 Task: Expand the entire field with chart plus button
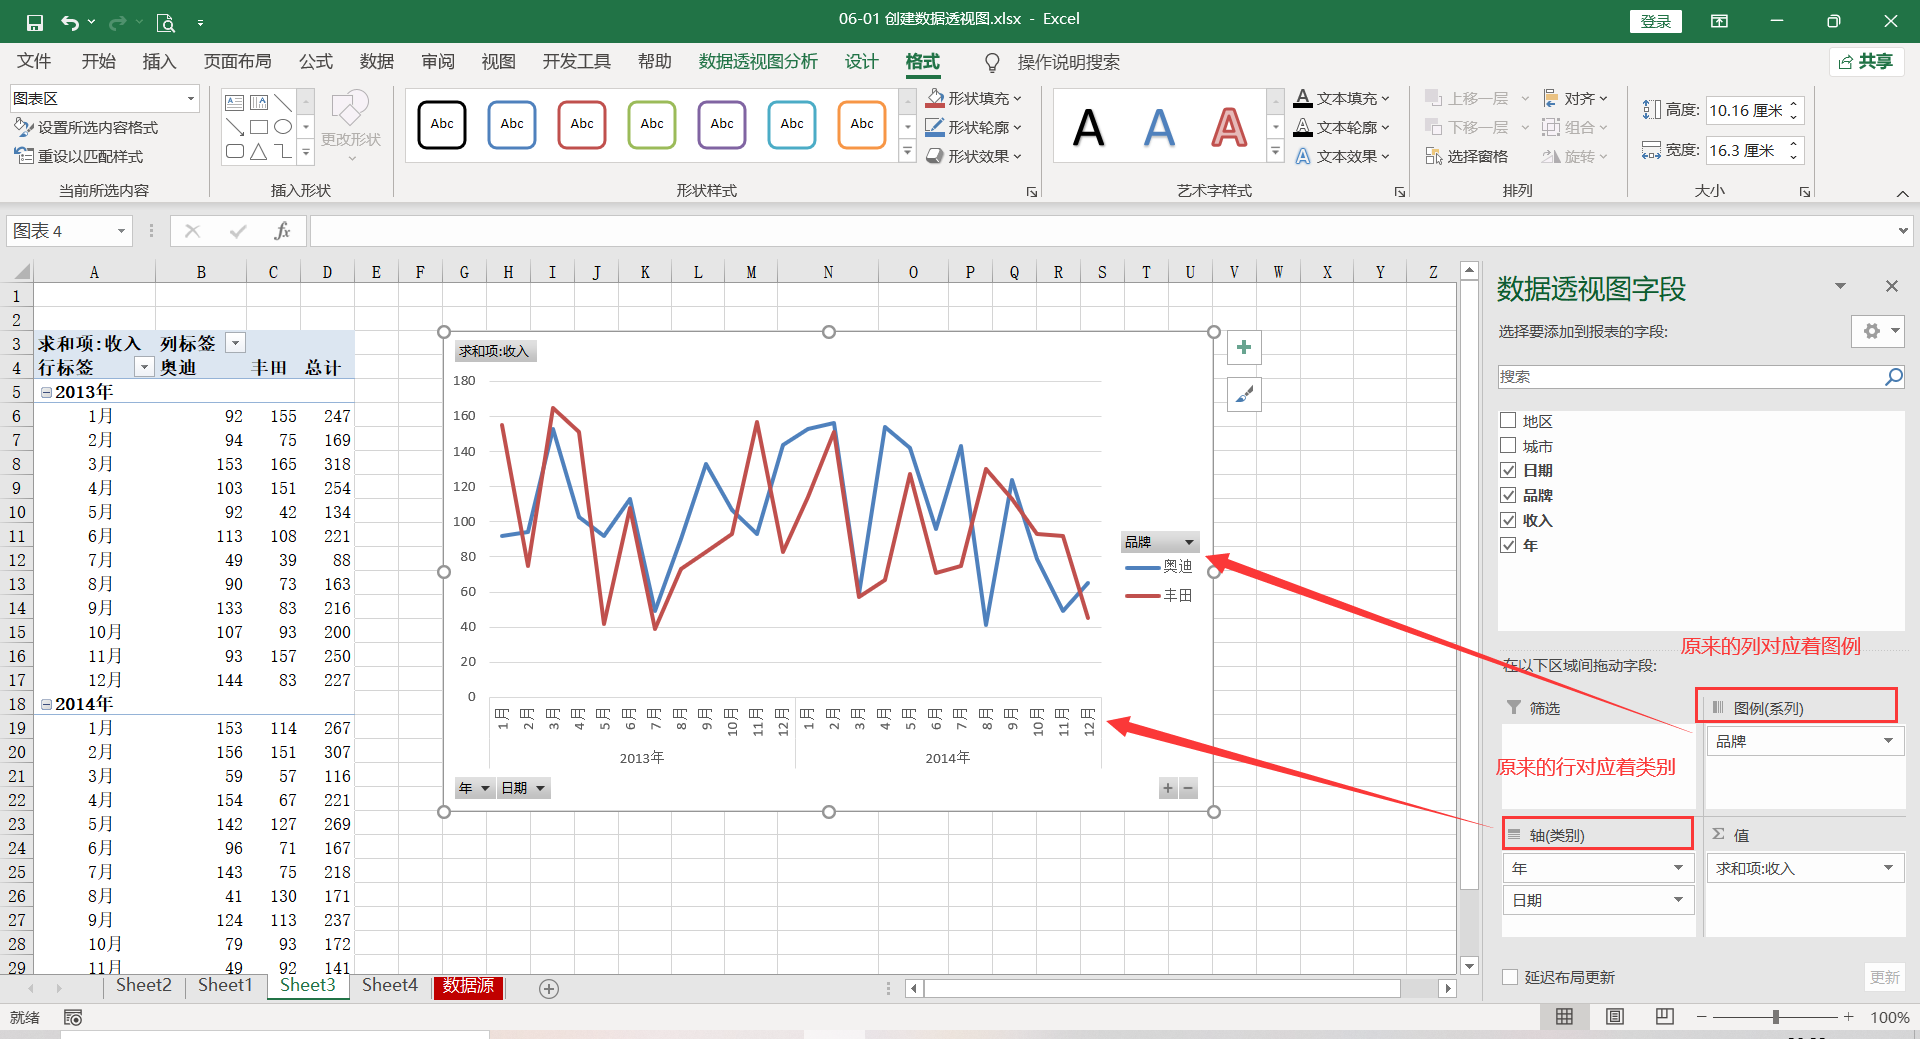pyautogui.click(x=1167, y=788)
